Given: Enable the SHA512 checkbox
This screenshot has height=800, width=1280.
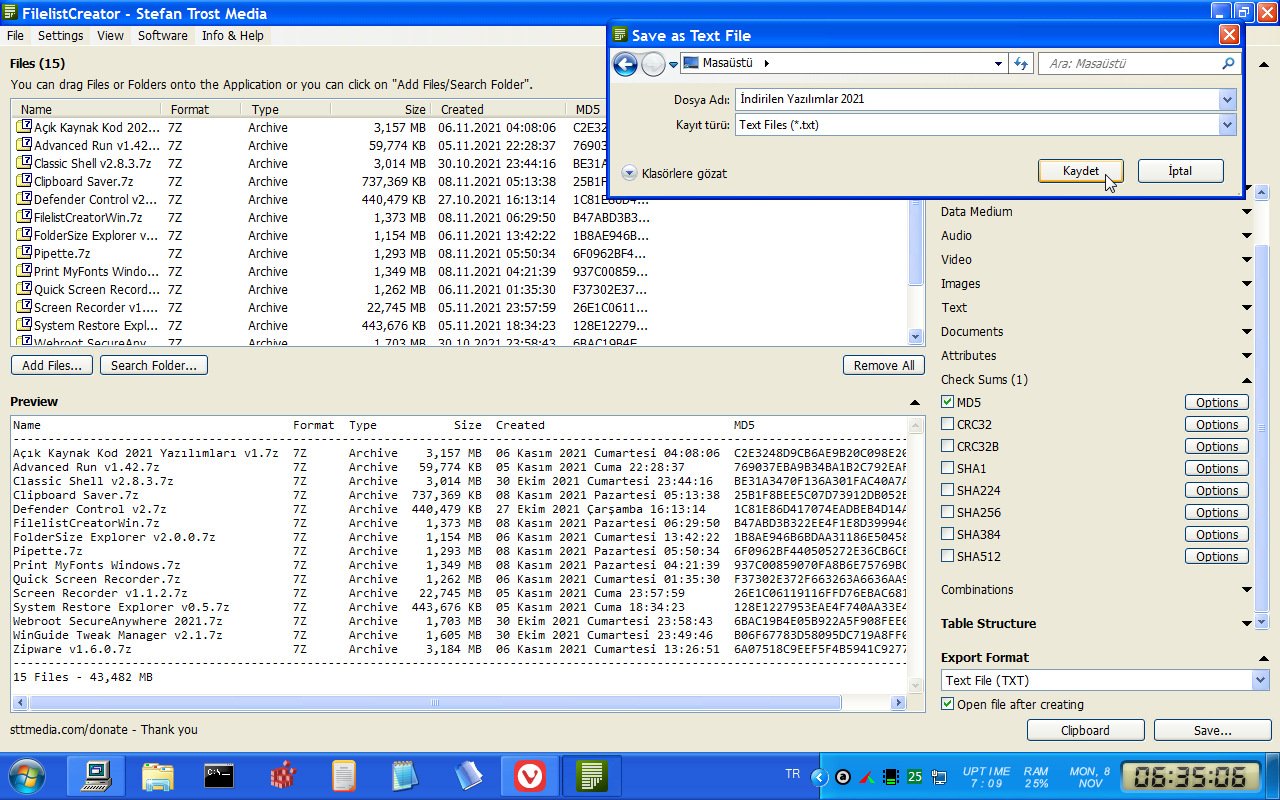Looking at the screenshot, I should (x=947, y=556).
